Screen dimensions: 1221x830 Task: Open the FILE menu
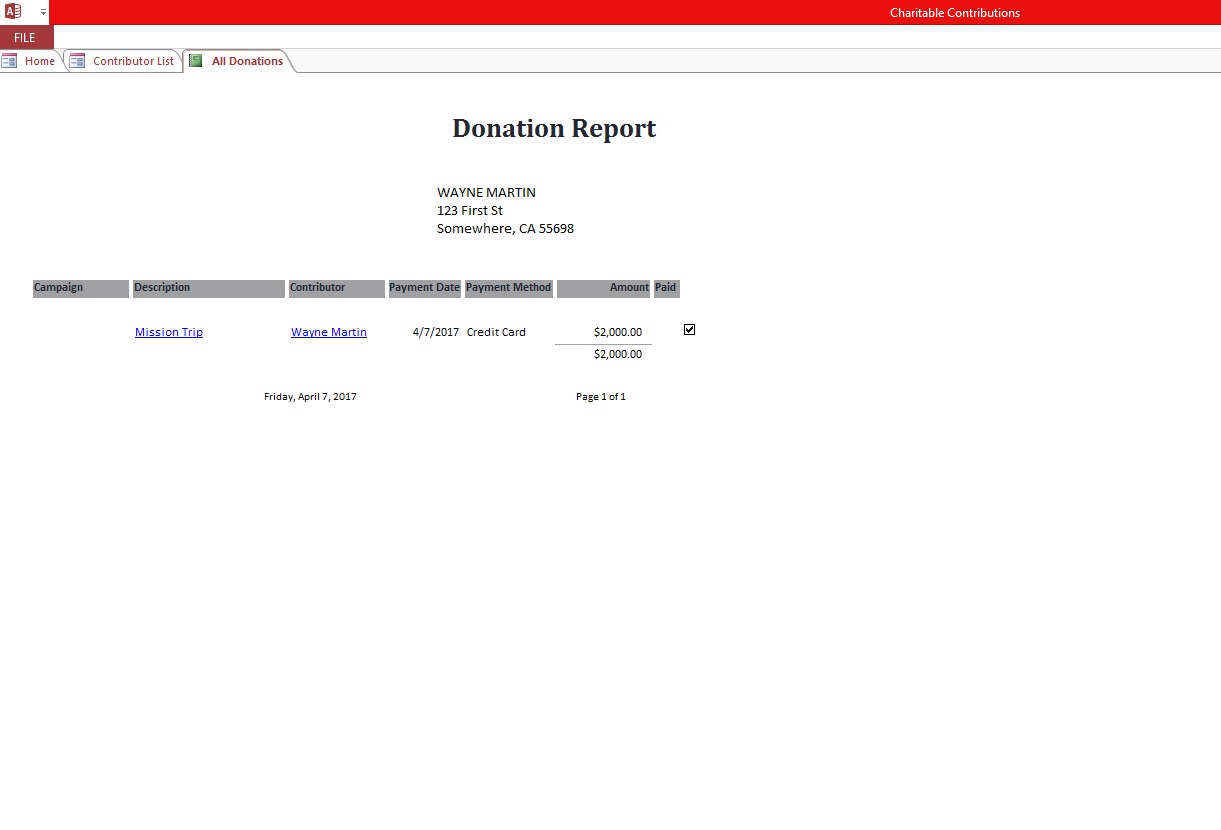pyautogui.click(x=25, y=37)
